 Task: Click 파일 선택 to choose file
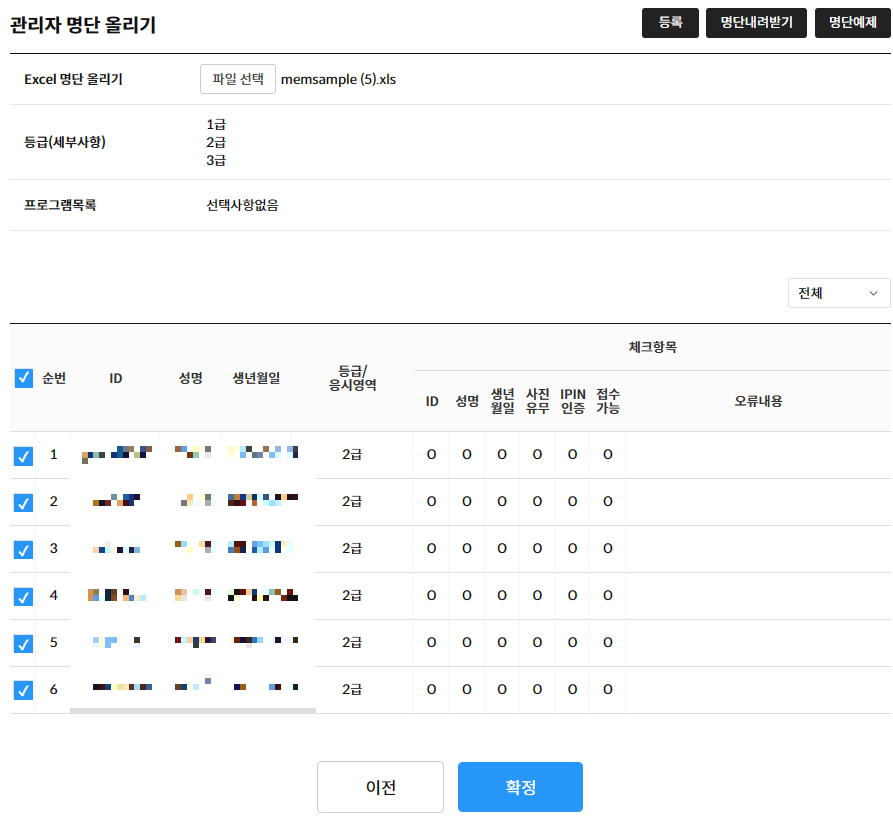point(238,79)
